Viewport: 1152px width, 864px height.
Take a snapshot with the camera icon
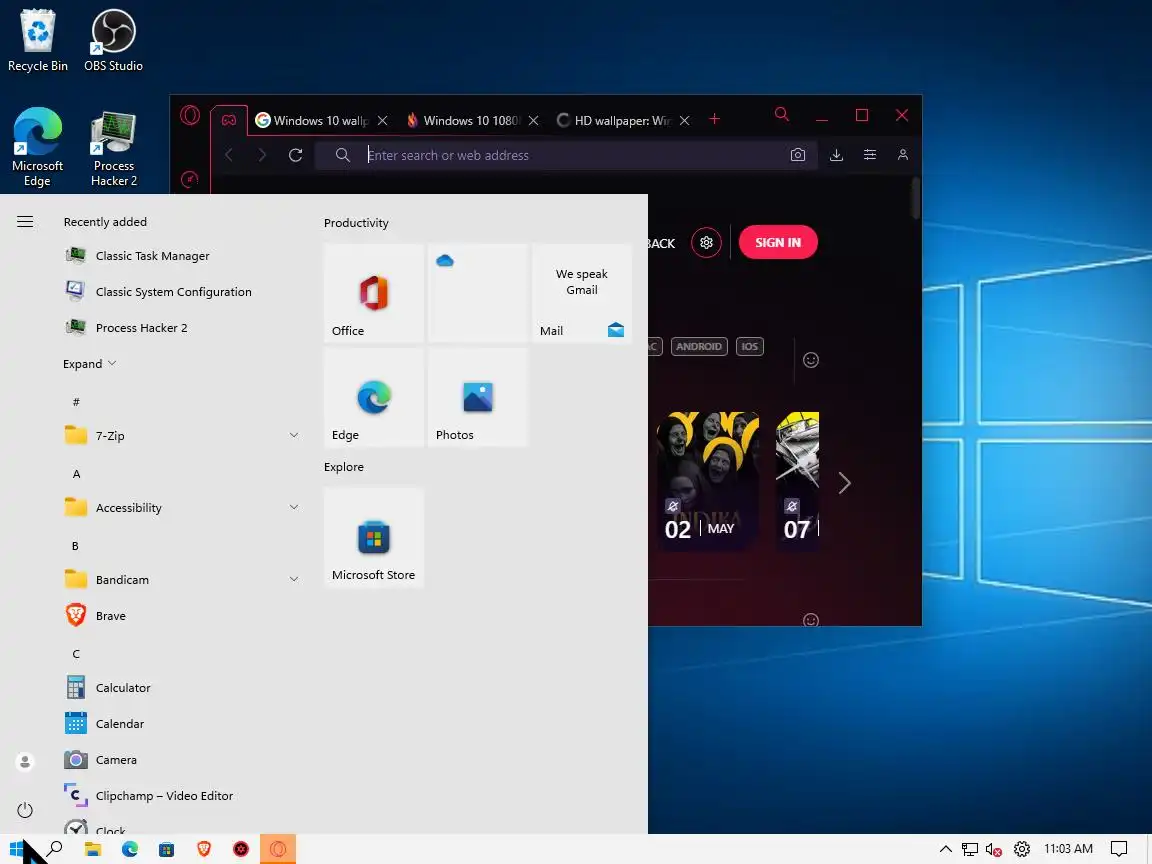coord(798,155)
